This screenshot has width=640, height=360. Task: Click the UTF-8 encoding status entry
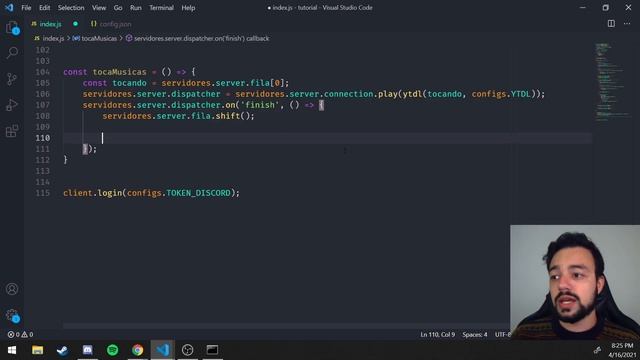pyautogui.click(x=503, y=335)
